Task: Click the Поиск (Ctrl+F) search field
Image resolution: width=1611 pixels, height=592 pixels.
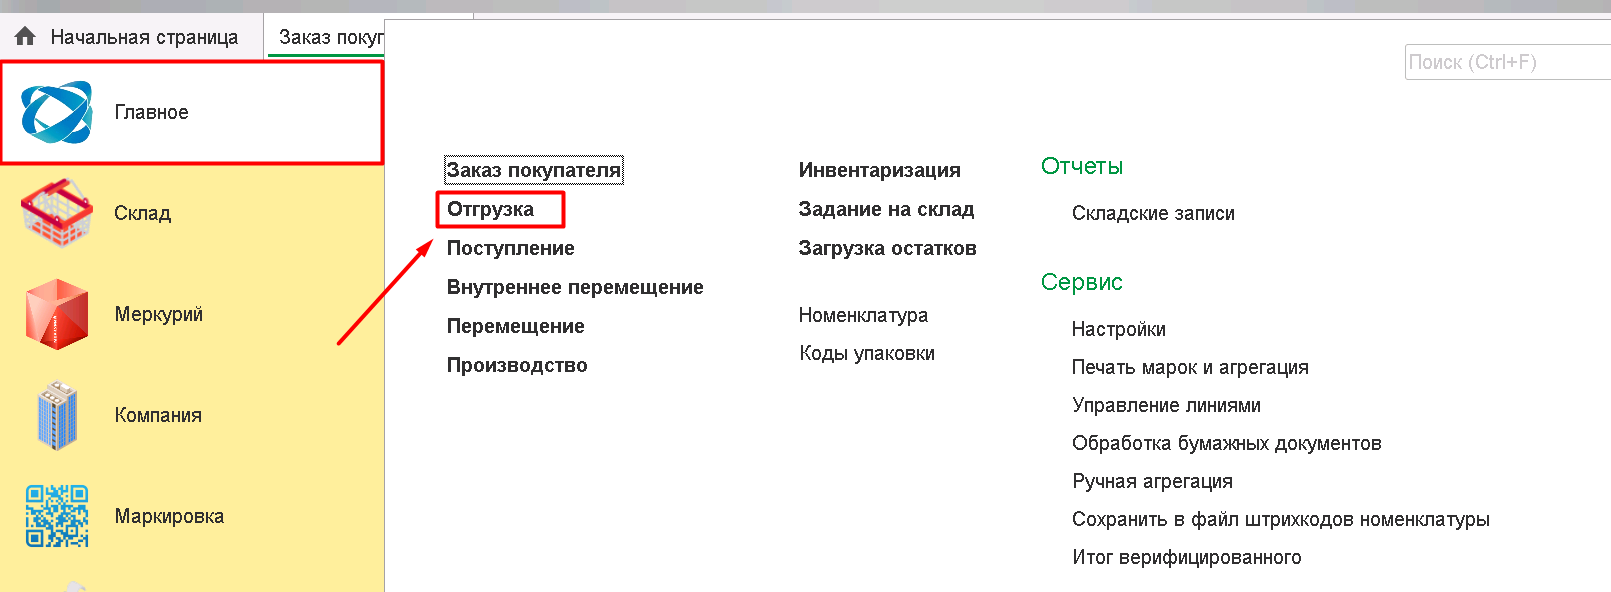Action: [1507, 62]
